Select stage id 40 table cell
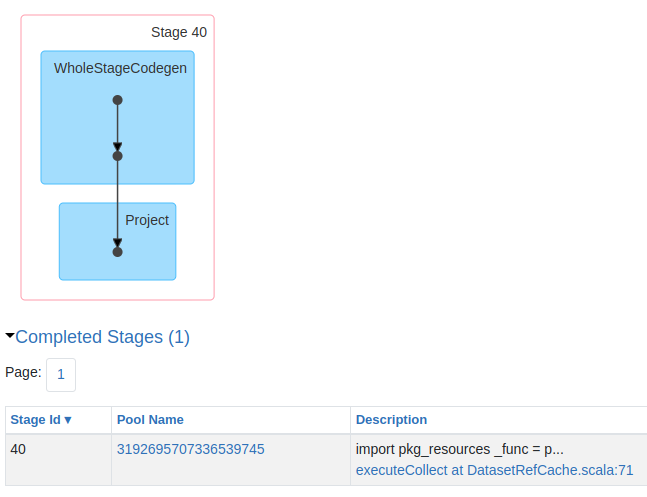Image resolution: width=647 pixels, height=497 pixels. (x=18, y=449)
